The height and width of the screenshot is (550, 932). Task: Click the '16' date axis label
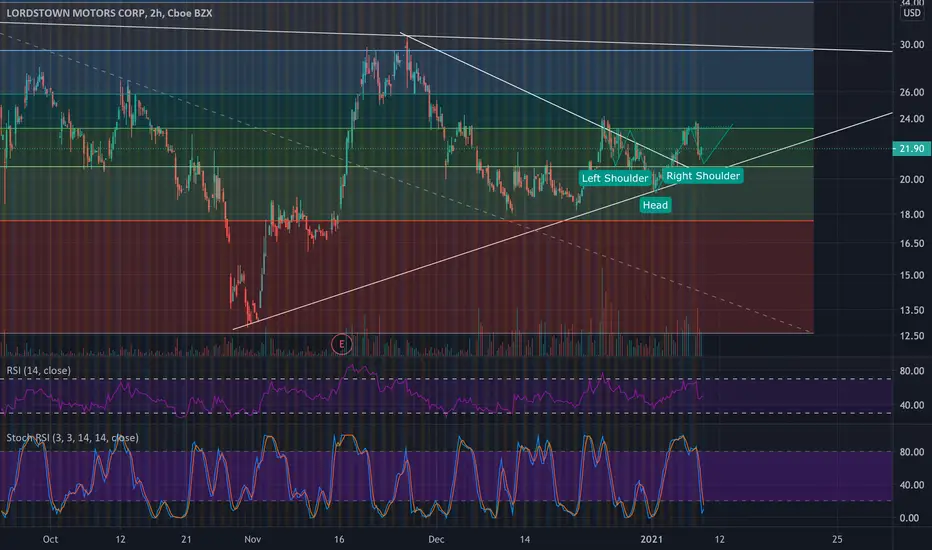tap(339, 539)
